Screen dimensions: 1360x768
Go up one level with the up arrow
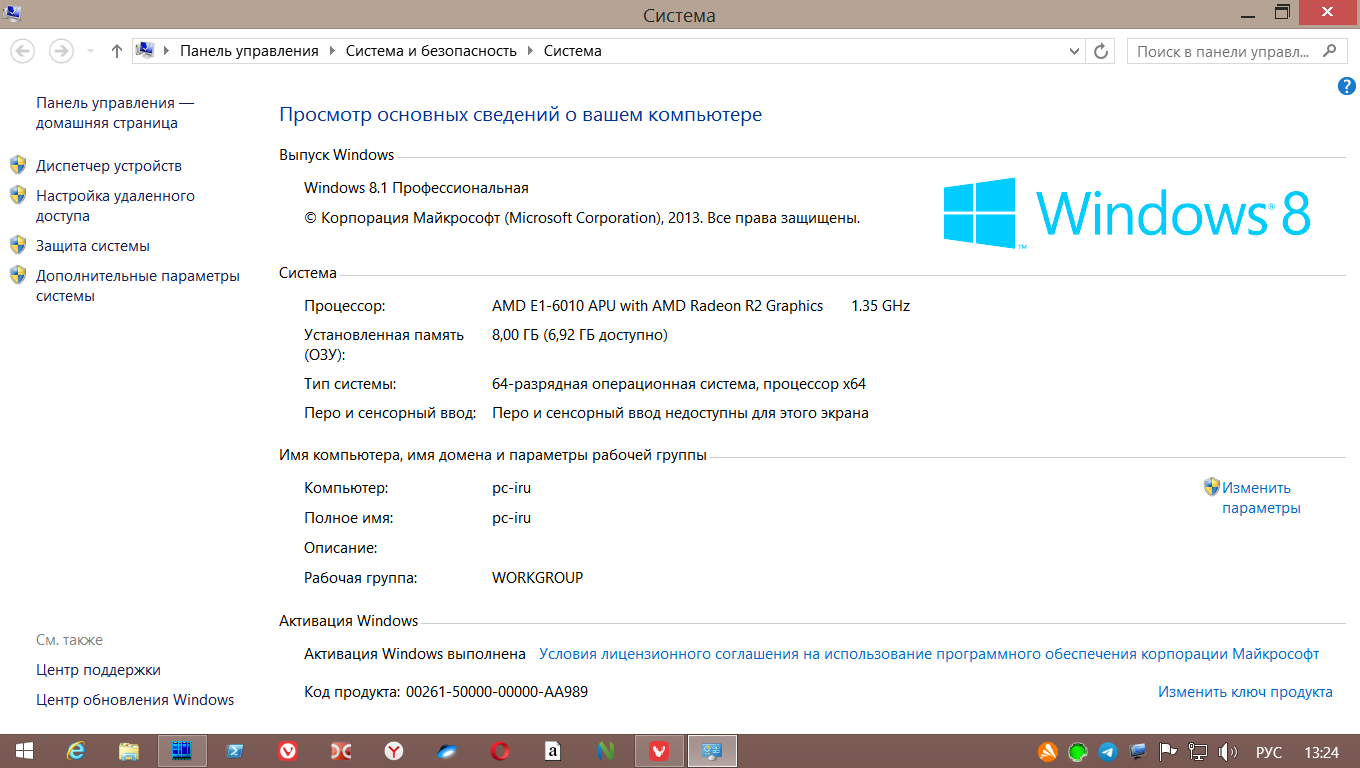pyautogui.click(x=117, y=51)
